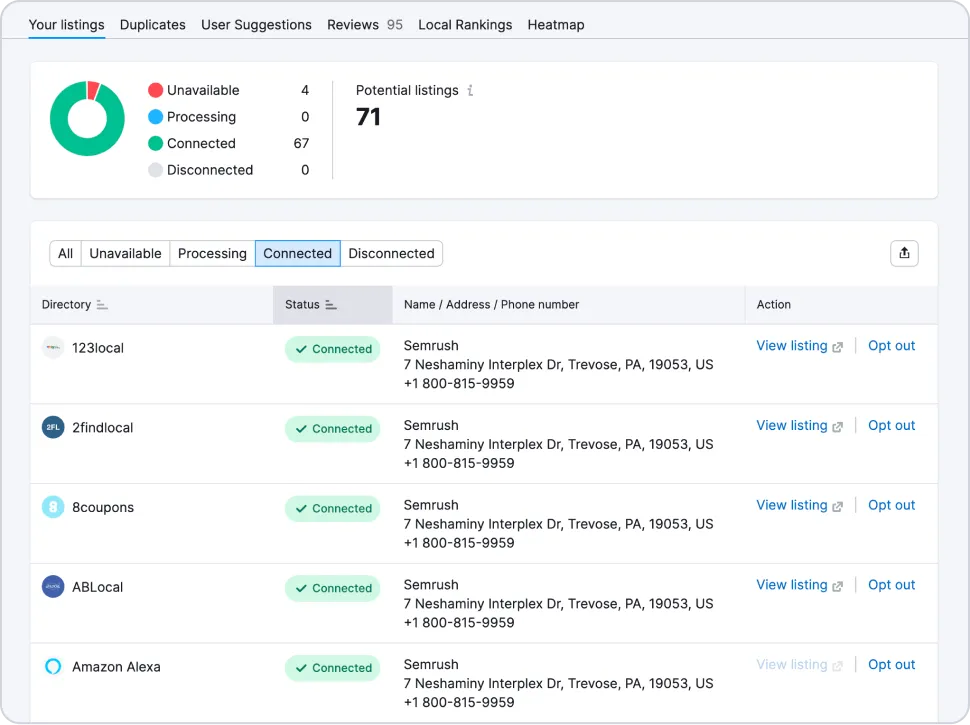Click the 8coupons directory name
This screenshot has width=970, height=725.
103,508
